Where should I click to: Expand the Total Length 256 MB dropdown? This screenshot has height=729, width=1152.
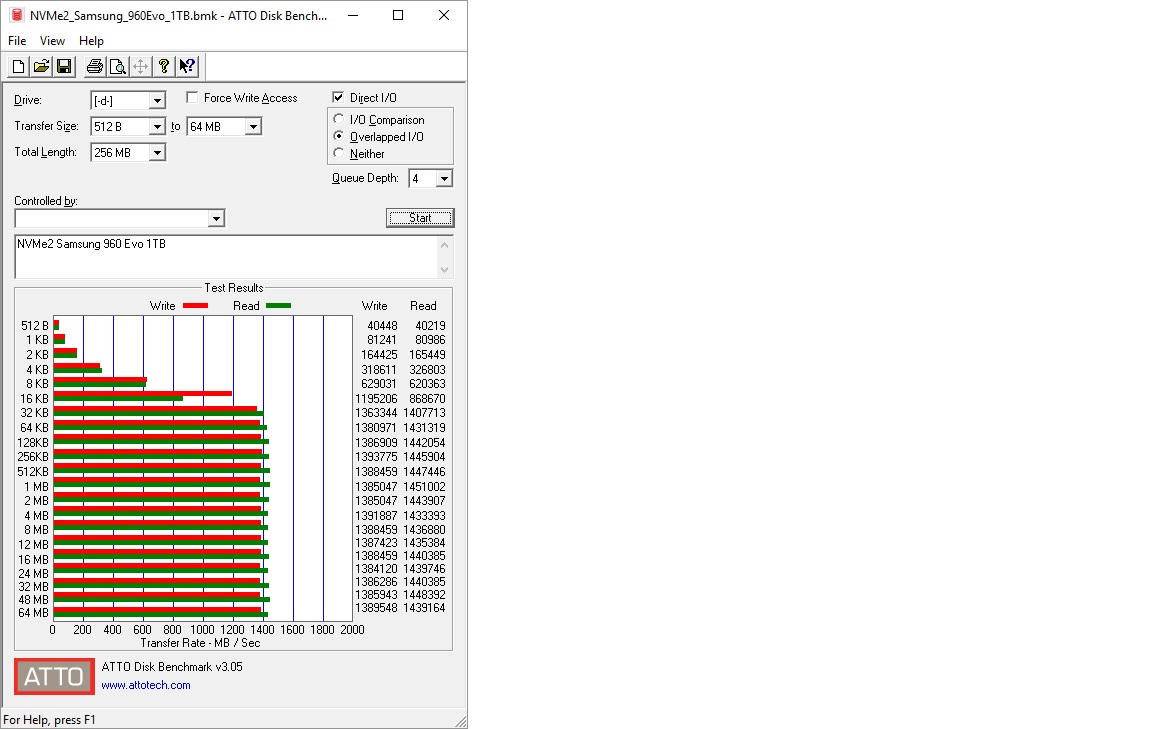point(157,153)
